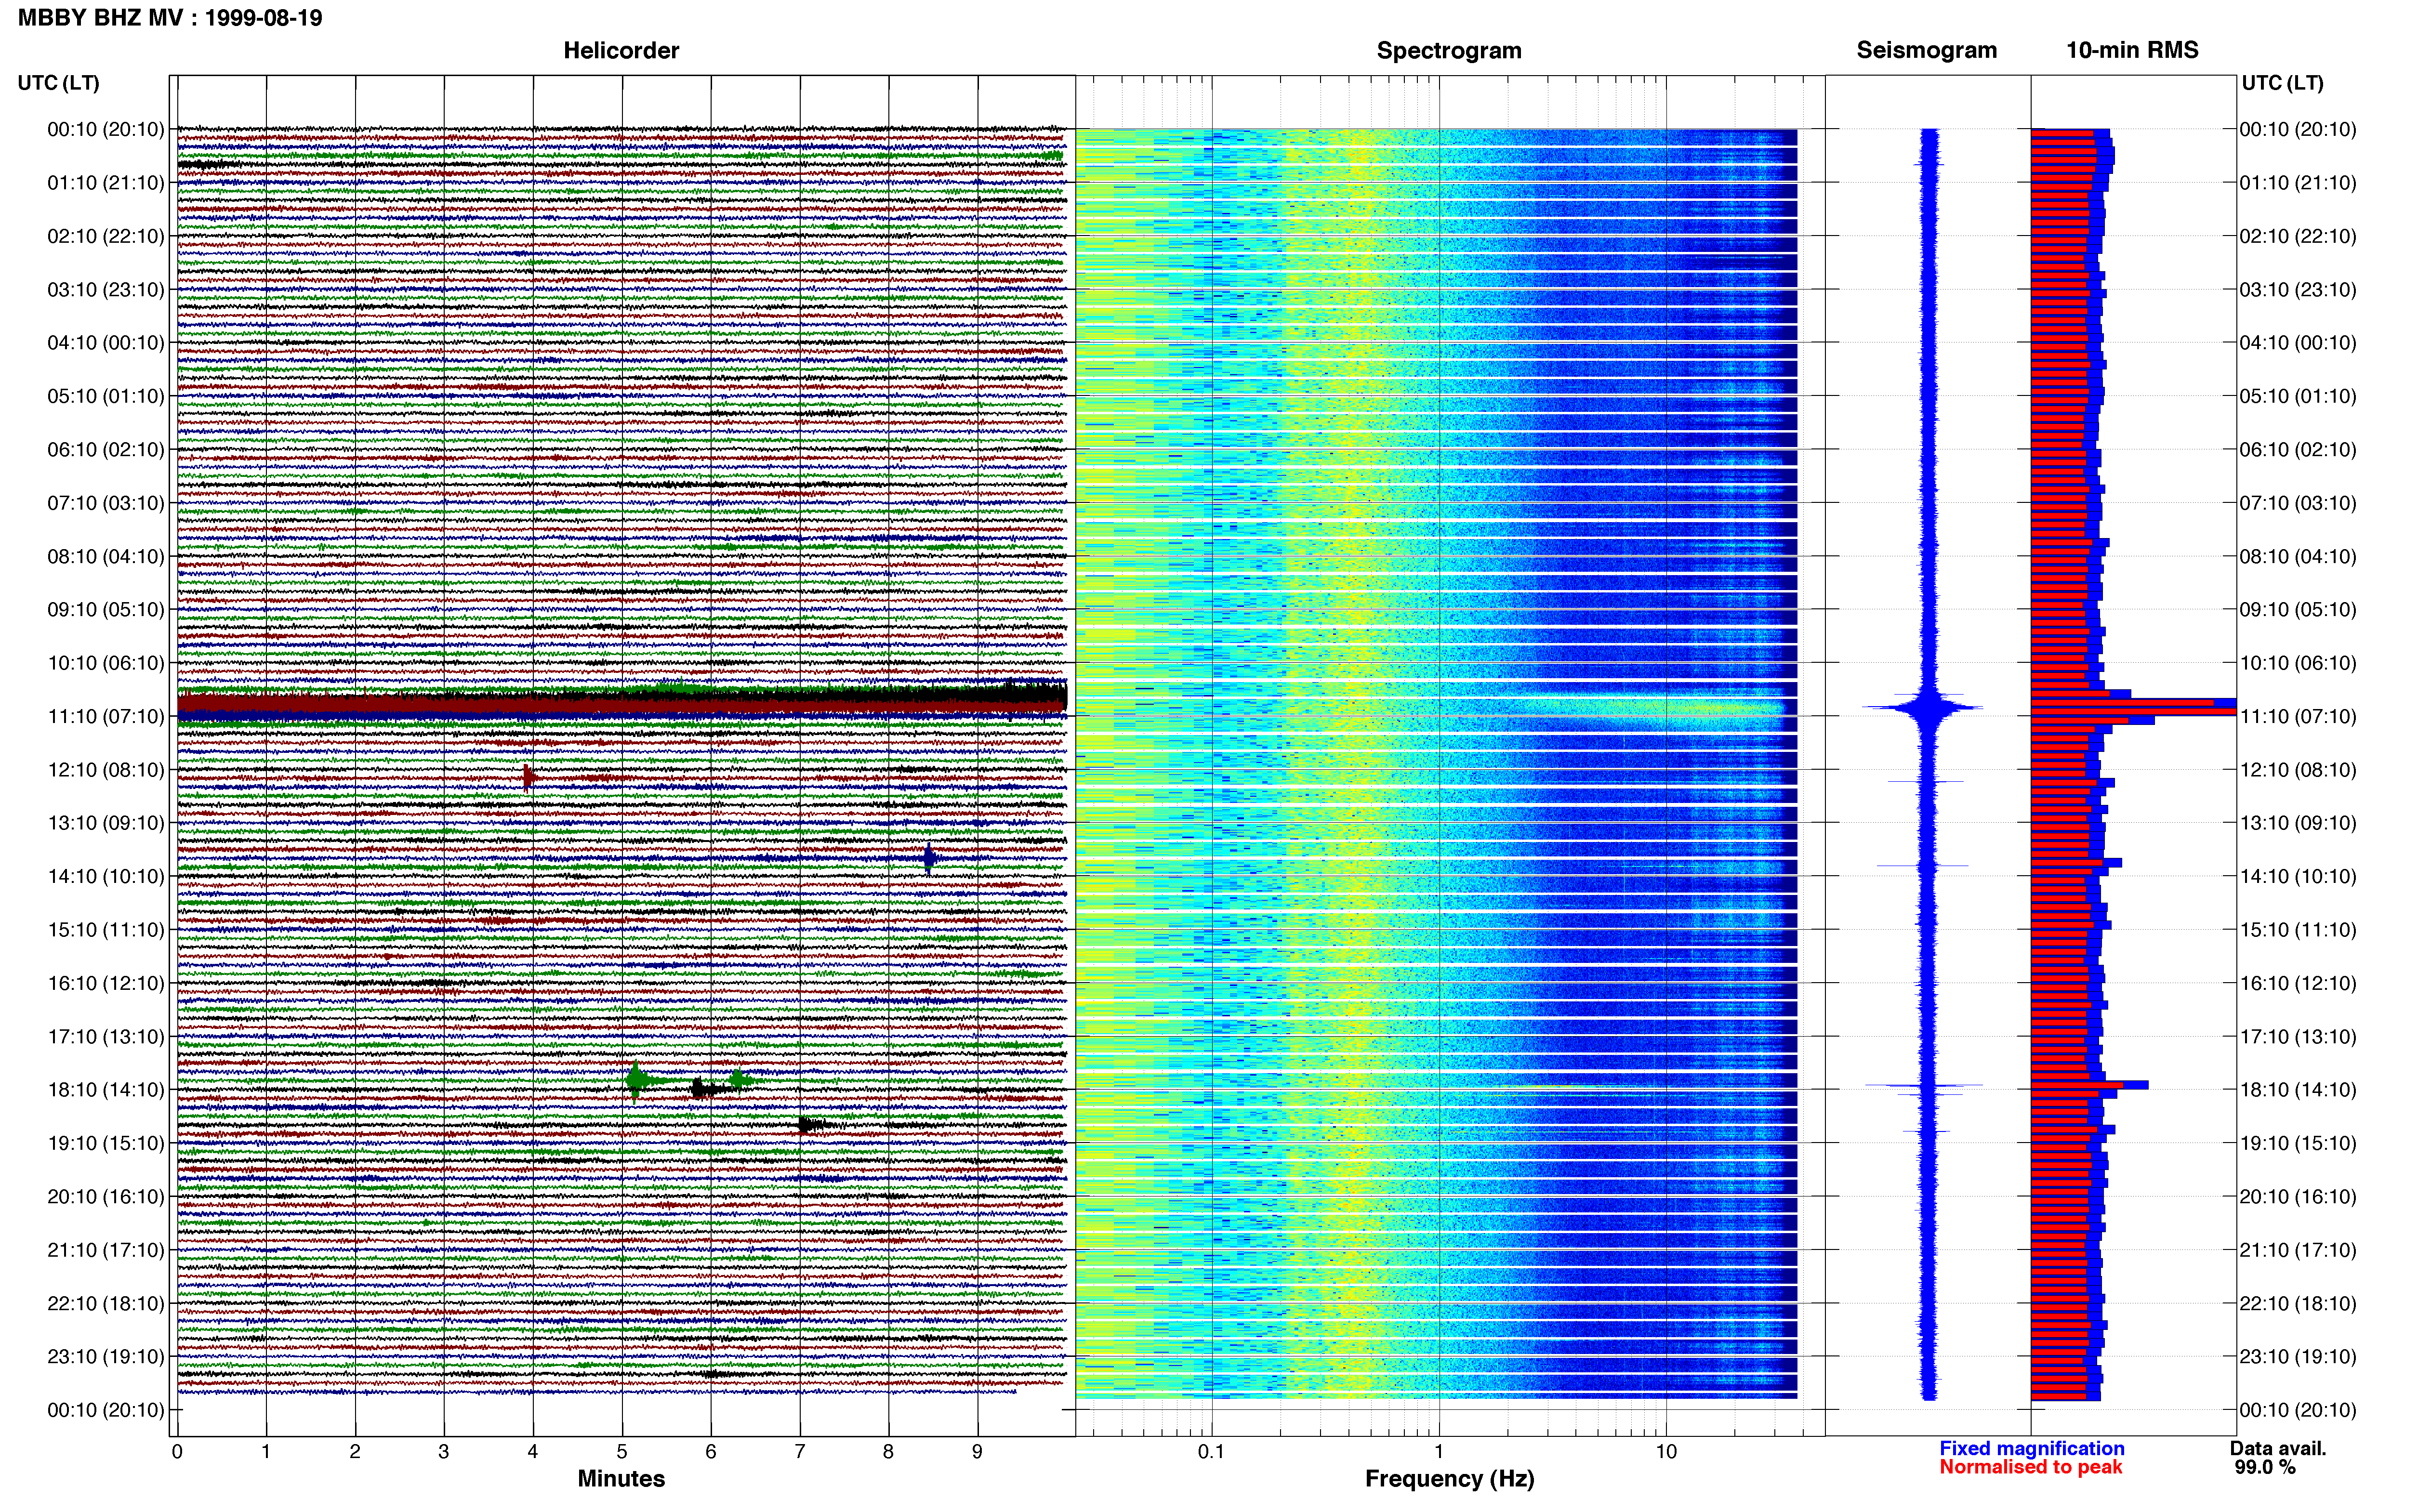Click the right time label '14:10 (10:10)'
Viewport: 2418px width, 1512px height.
click(x=2298, y=876)
